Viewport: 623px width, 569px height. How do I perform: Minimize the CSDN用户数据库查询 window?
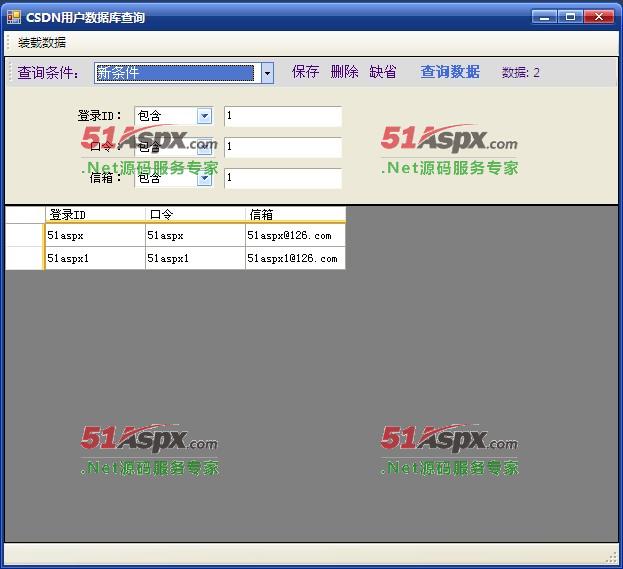[544, 17]
